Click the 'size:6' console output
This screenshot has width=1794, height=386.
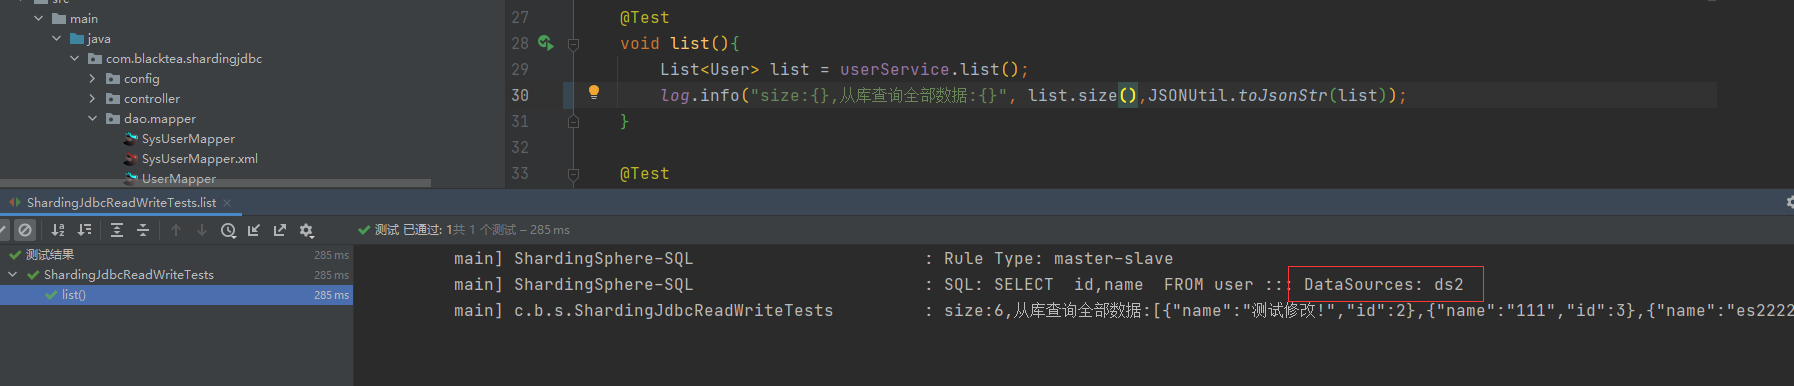click(974, 311)
